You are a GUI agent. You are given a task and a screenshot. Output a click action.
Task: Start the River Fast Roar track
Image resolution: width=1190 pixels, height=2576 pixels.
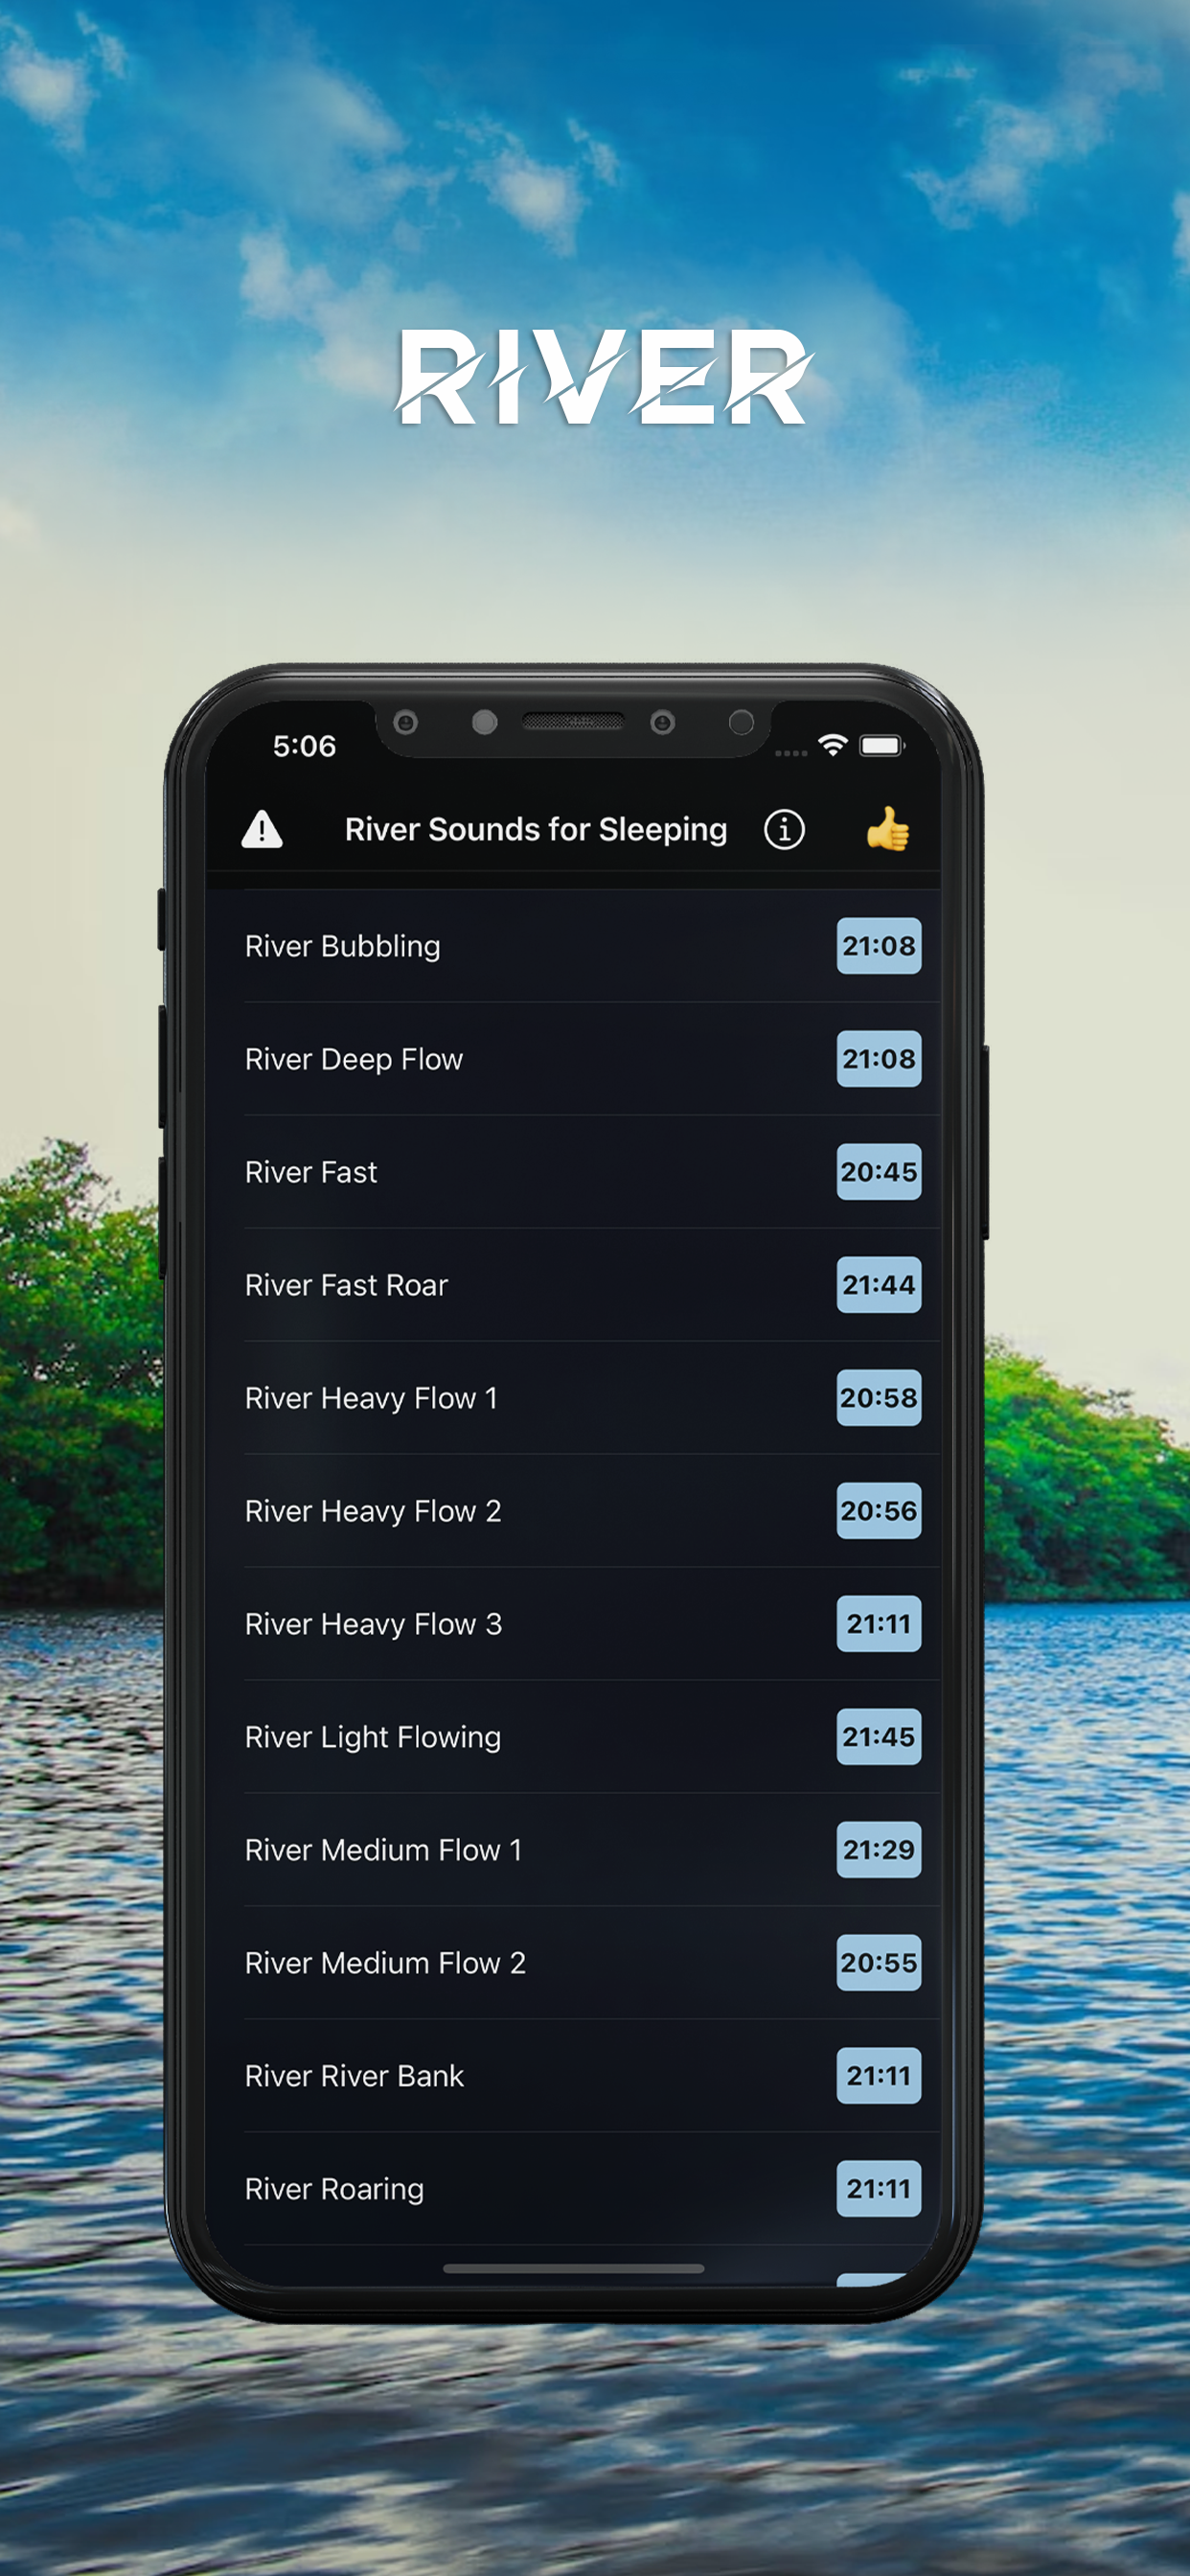[x=572, y=1285]
